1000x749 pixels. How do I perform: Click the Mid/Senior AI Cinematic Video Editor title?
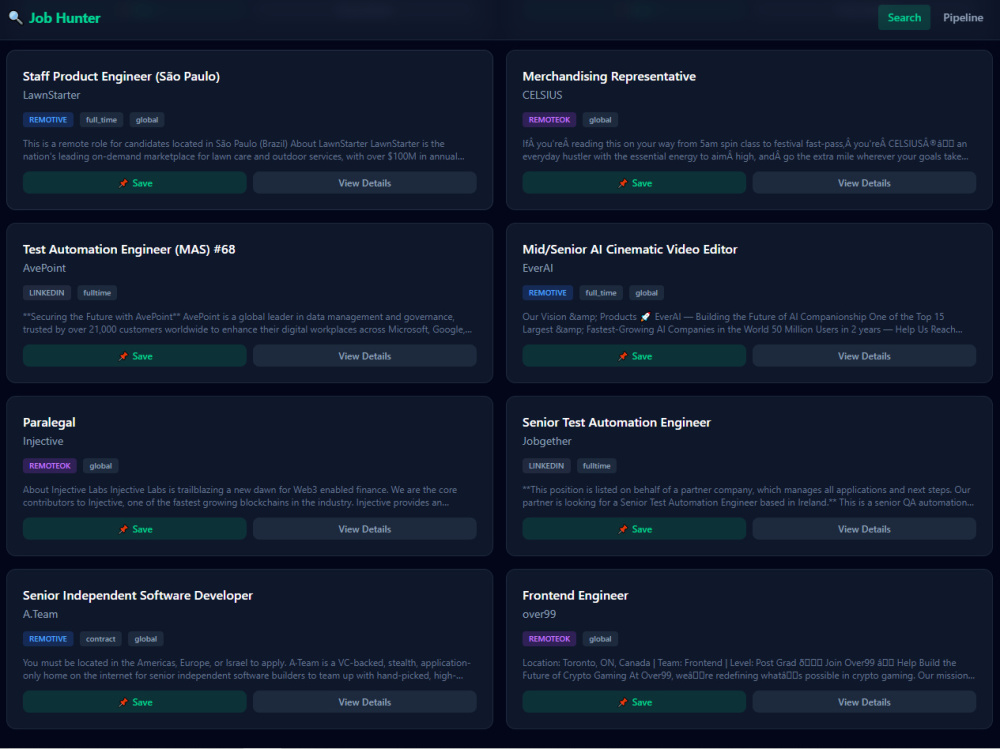629,249
